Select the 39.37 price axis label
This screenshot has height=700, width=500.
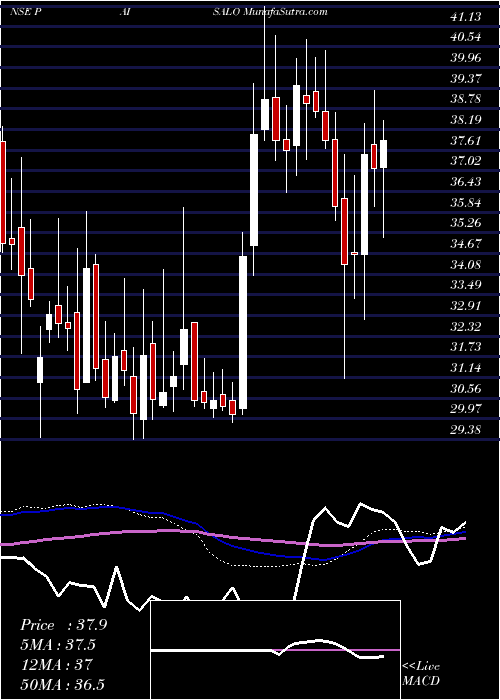click(x=466, y=79)
